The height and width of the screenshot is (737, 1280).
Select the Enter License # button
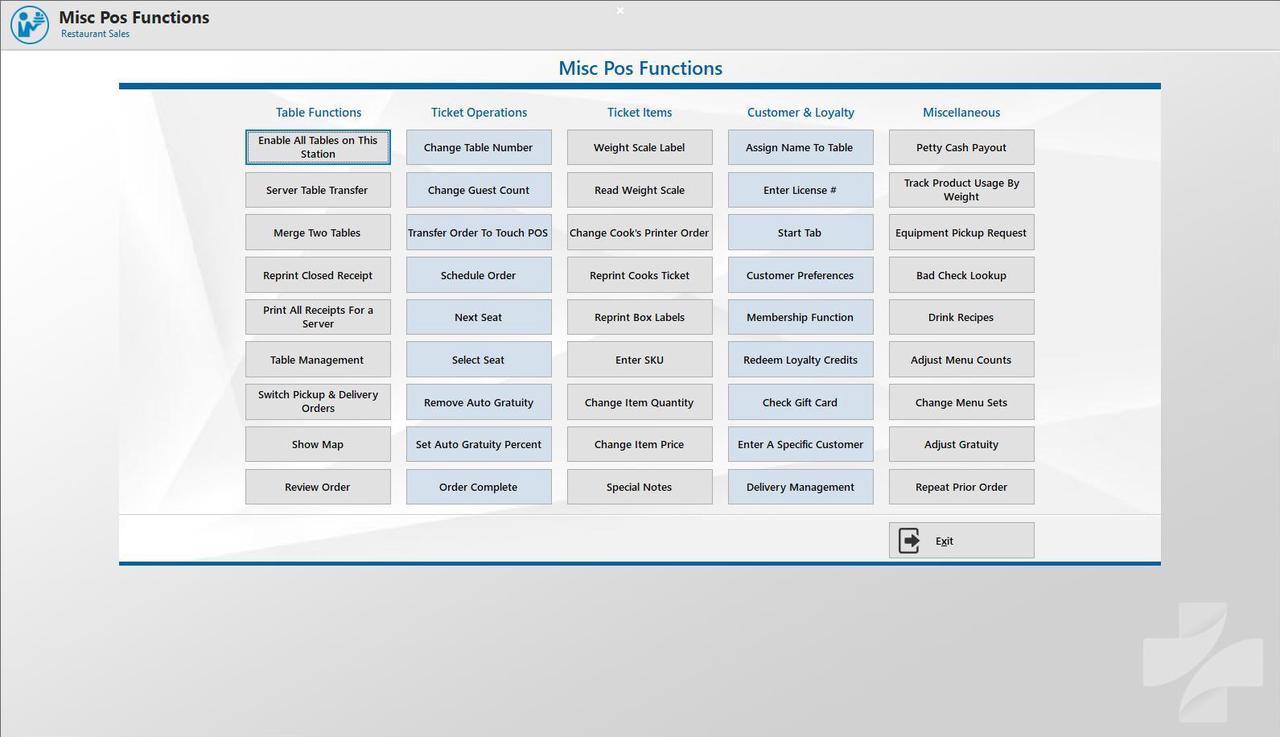(801, 190)
